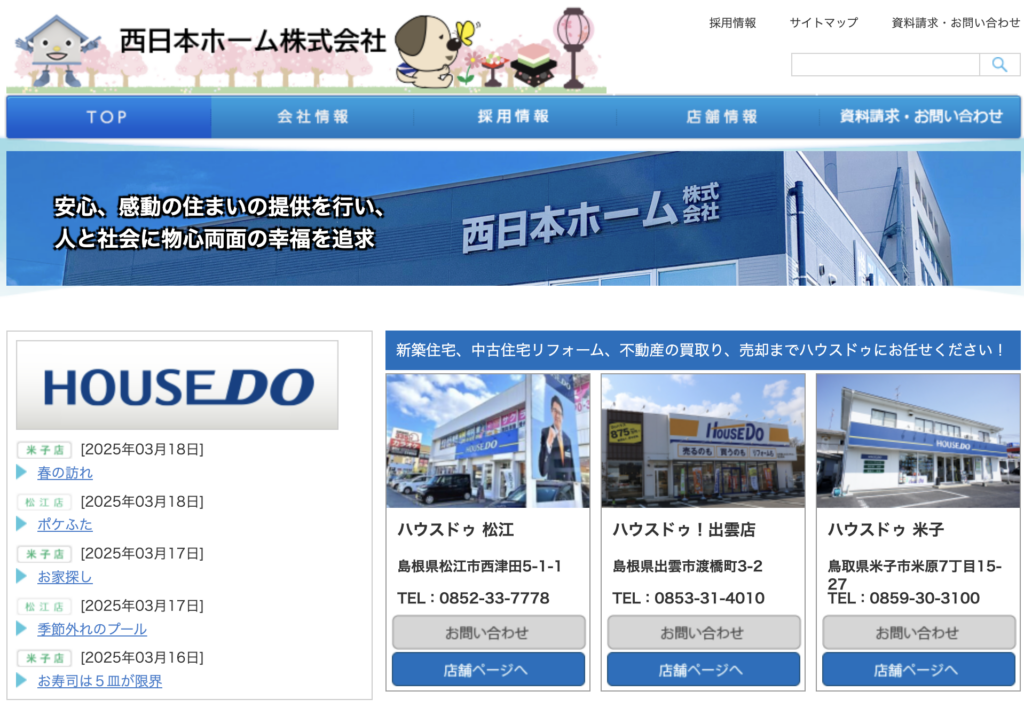Click the blue arrow beside 春の訪れ
The height and width of the screenshot is (707, 1024).
[22, 472]
